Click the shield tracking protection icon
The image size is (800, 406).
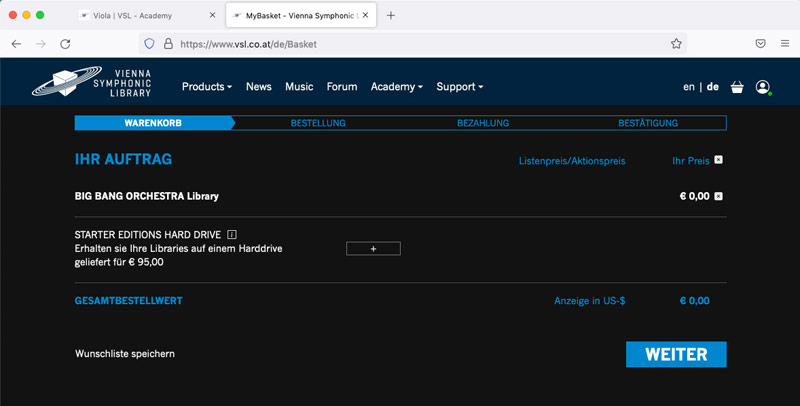(x=149, y=44)
